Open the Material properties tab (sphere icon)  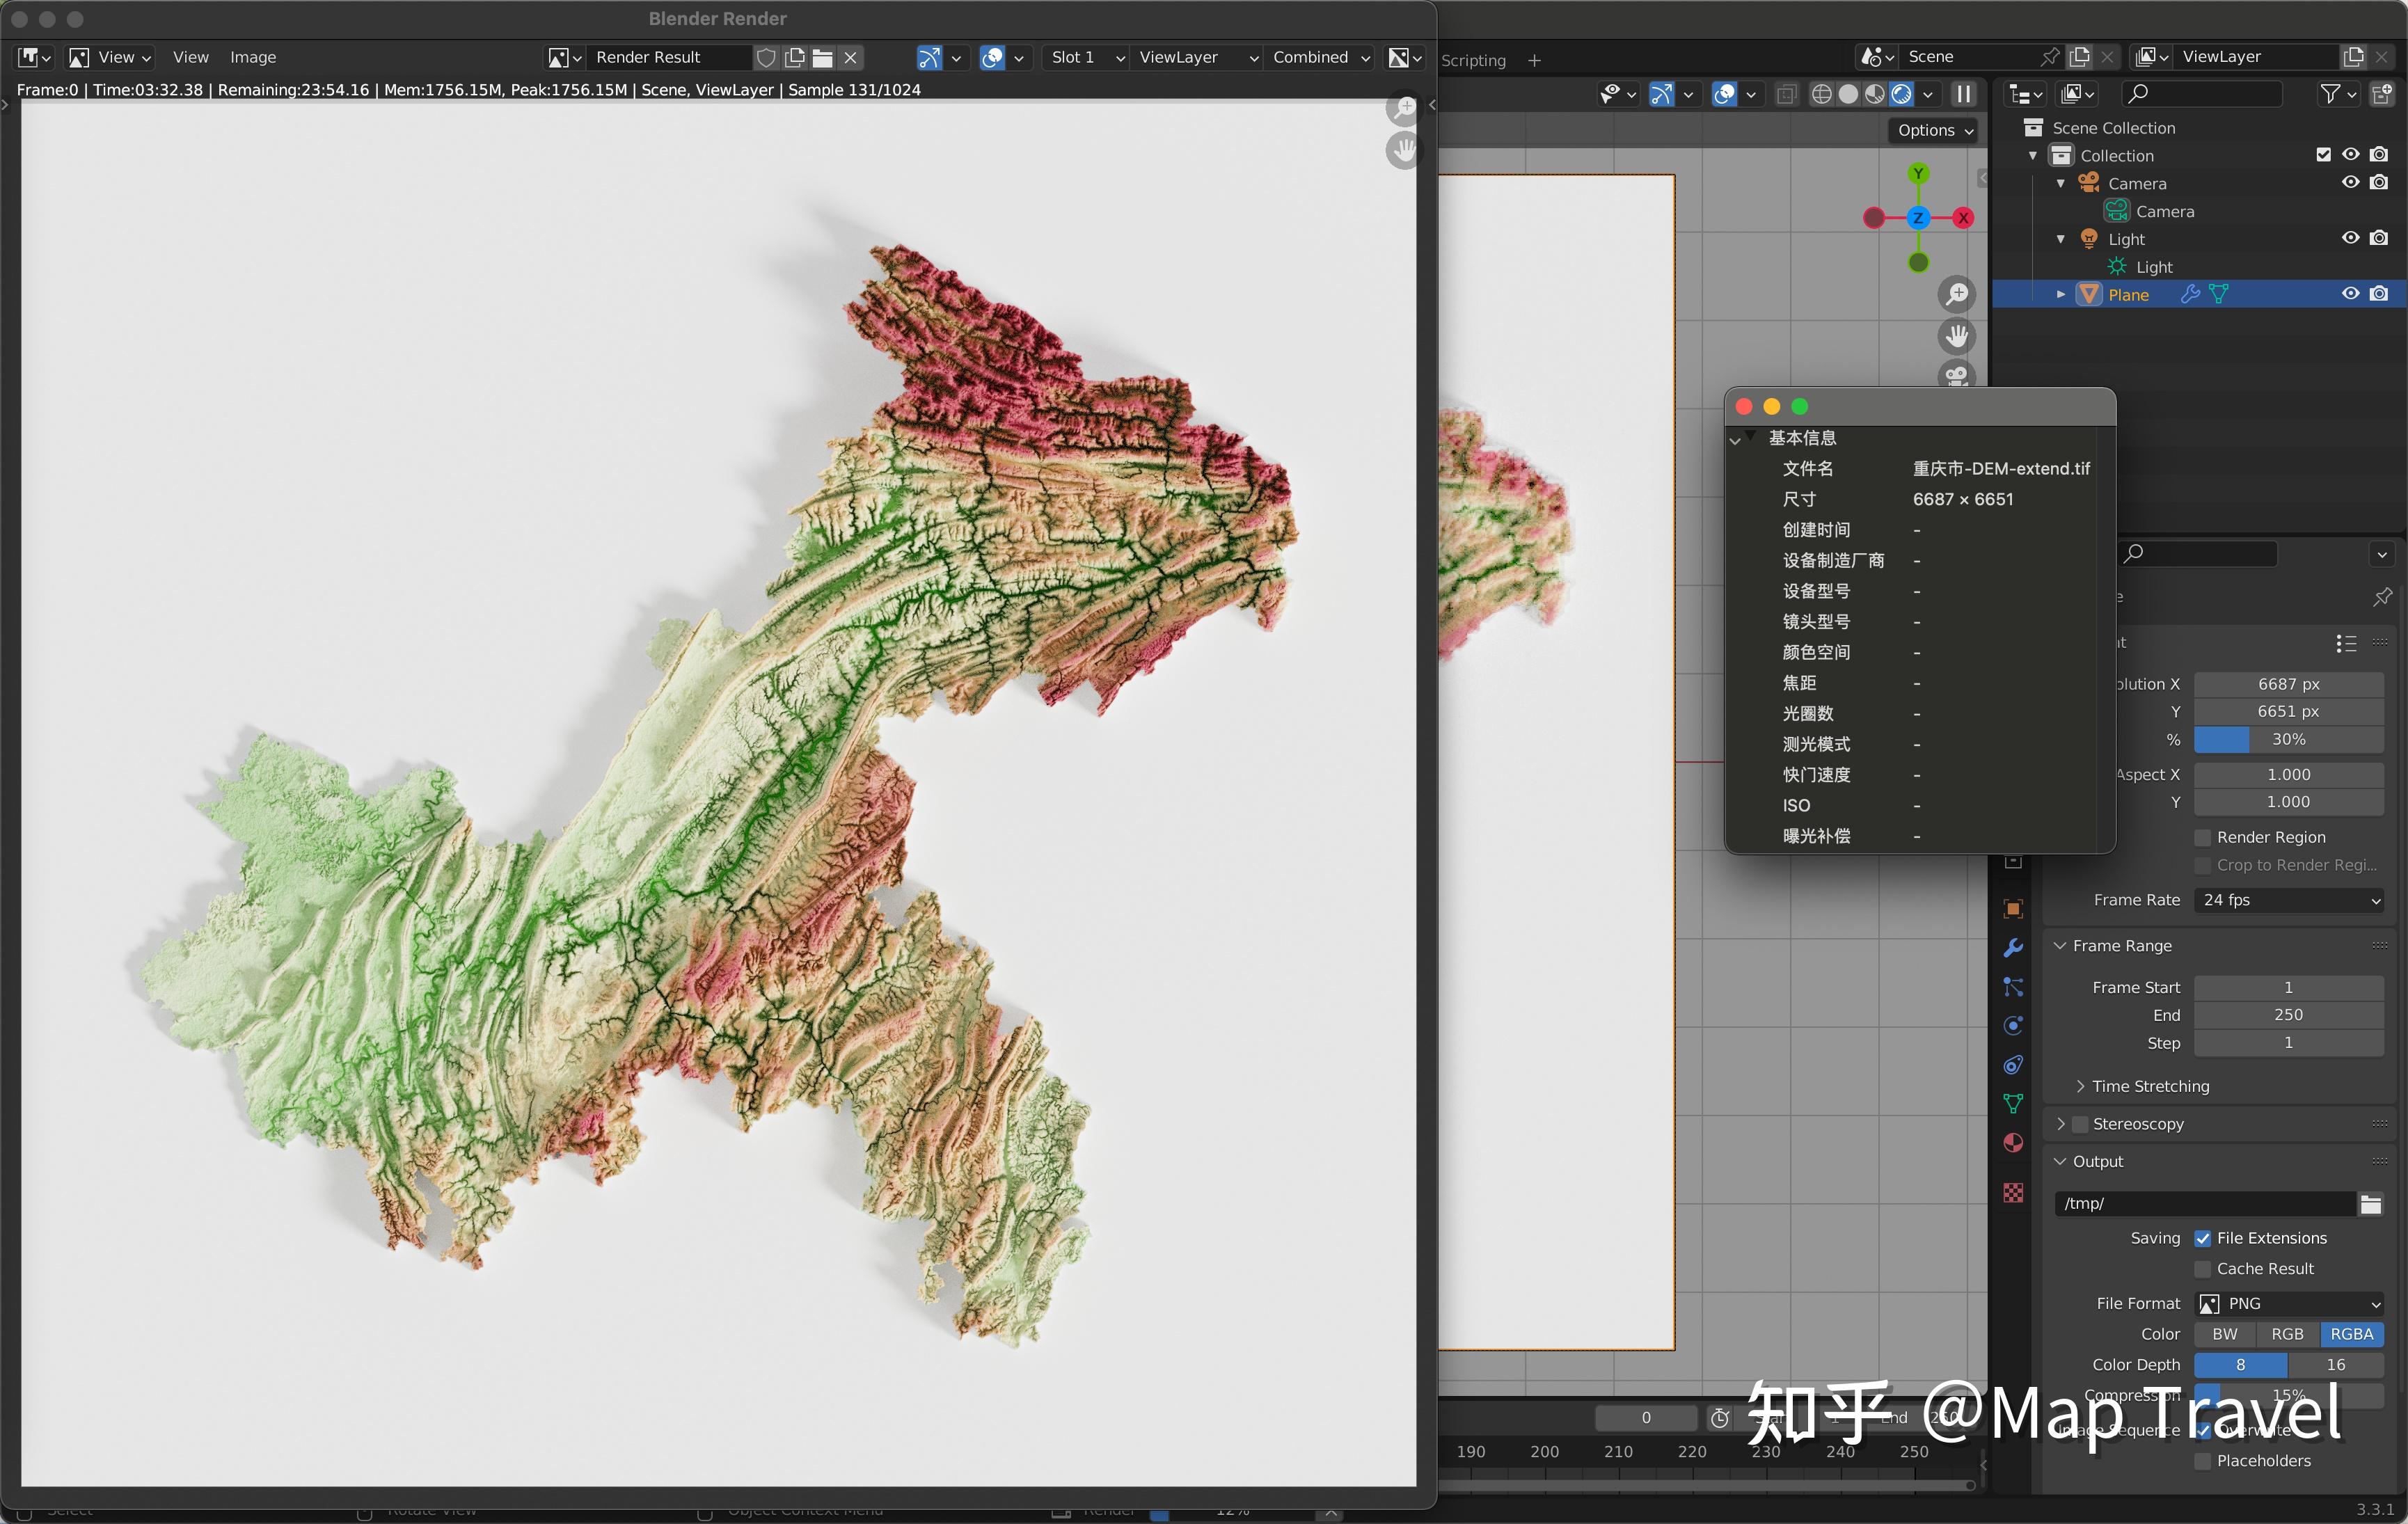pyautogui.click(x=2013, y=1141)
